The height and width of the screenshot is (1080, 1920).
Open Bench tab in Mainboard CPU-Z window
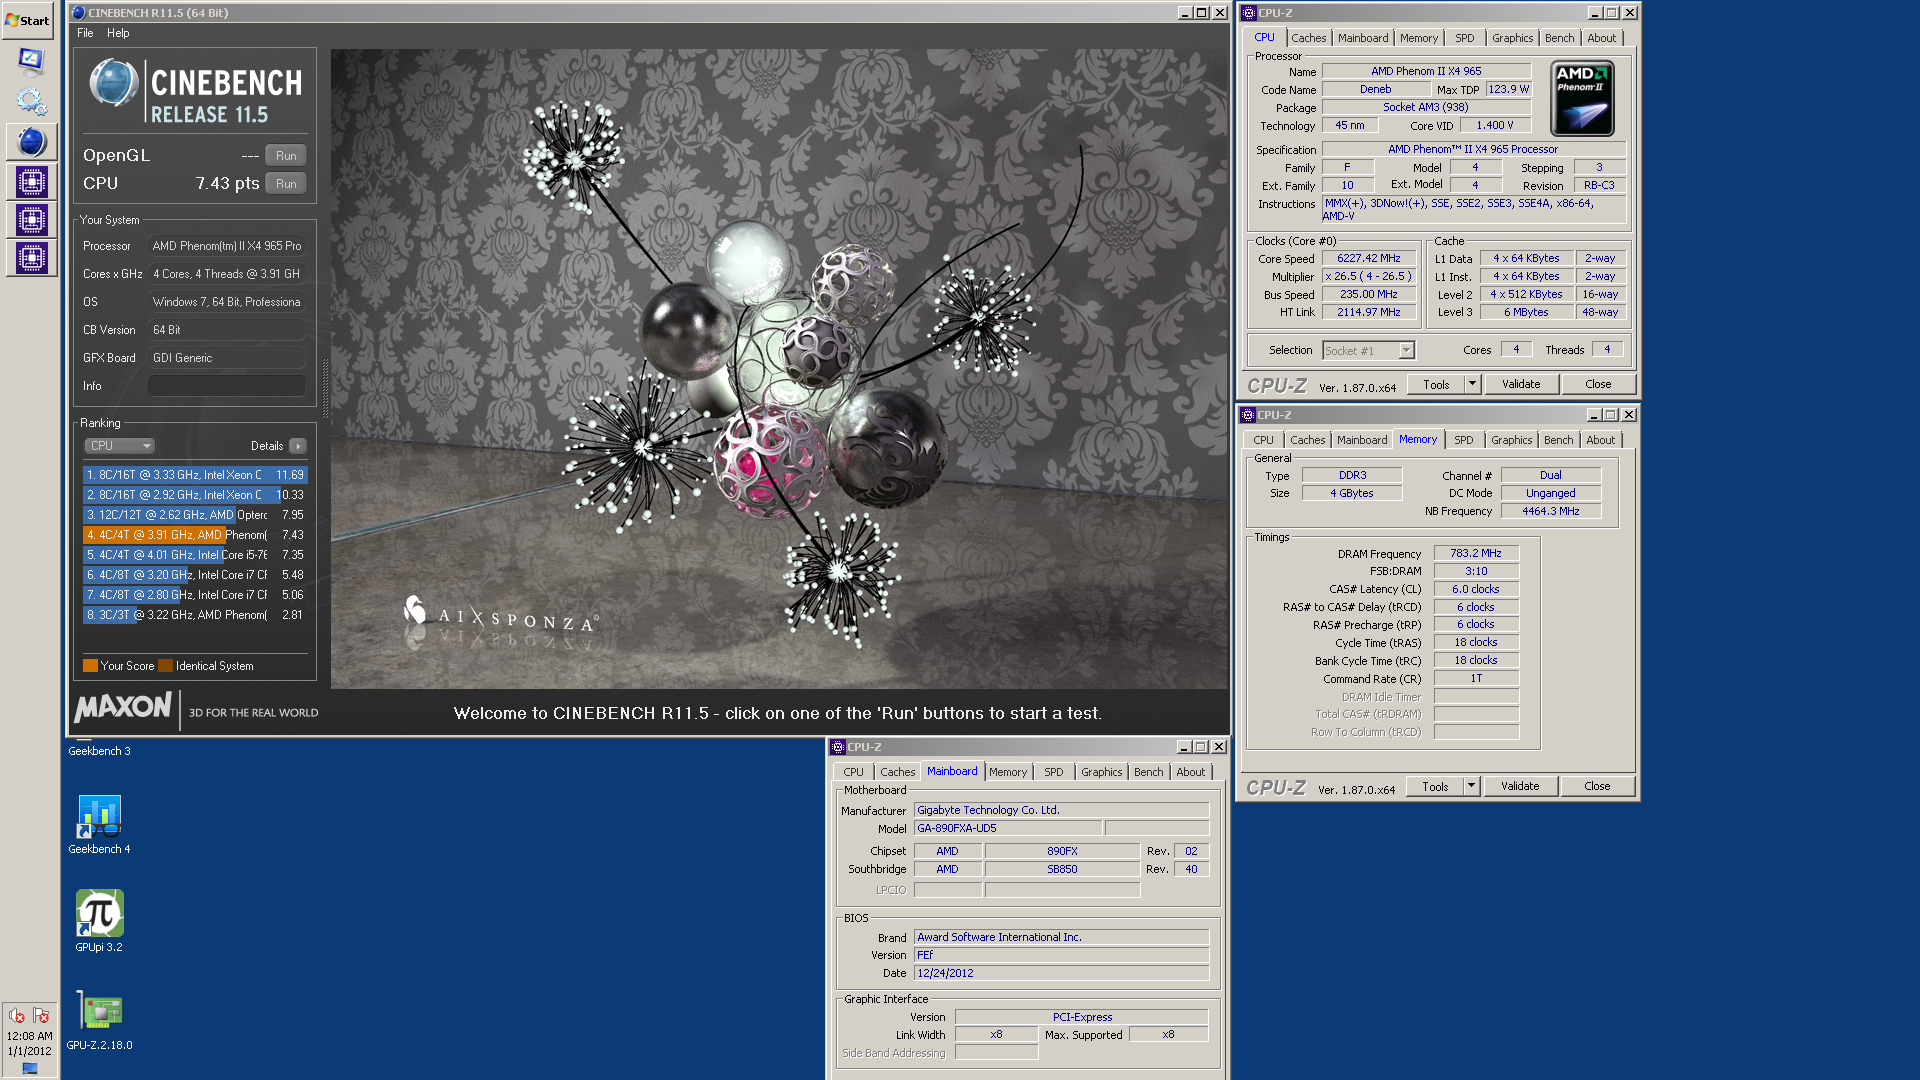(1148, 772)
